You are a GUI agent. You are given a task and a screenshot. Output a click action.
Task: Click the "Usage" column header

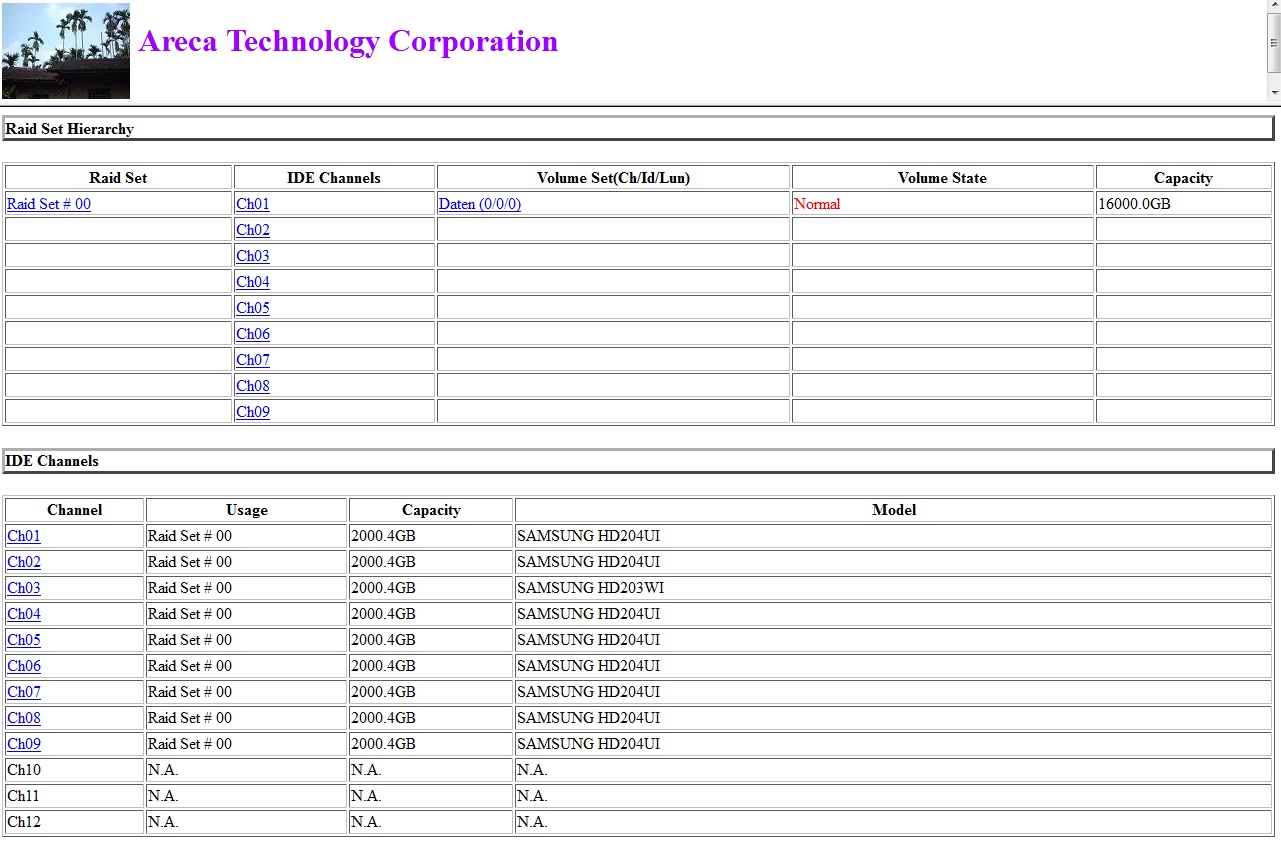(247, 510)
